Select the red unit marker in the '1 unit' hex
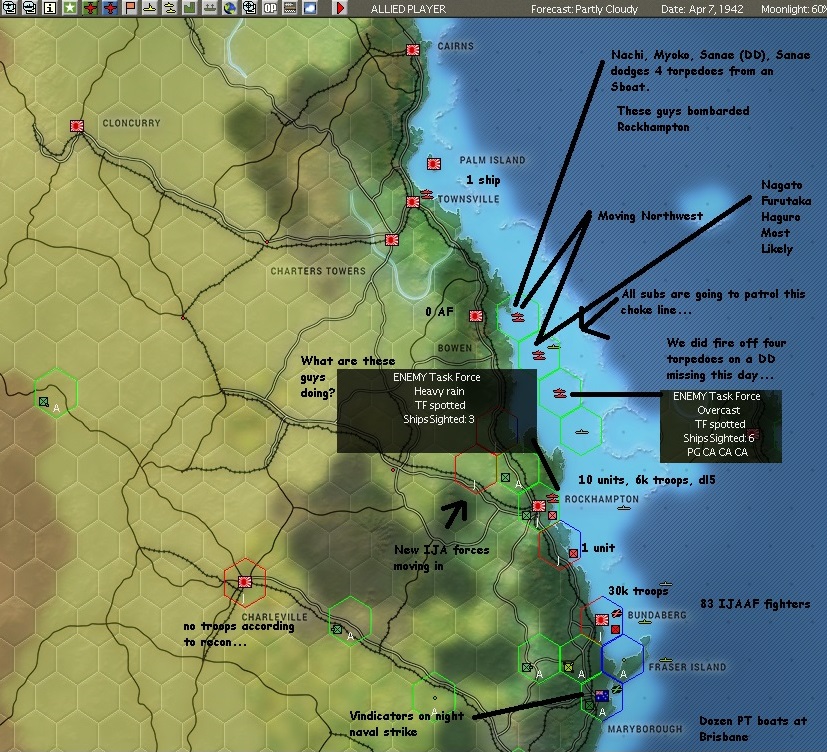827x752 pixels. [573, 553]
